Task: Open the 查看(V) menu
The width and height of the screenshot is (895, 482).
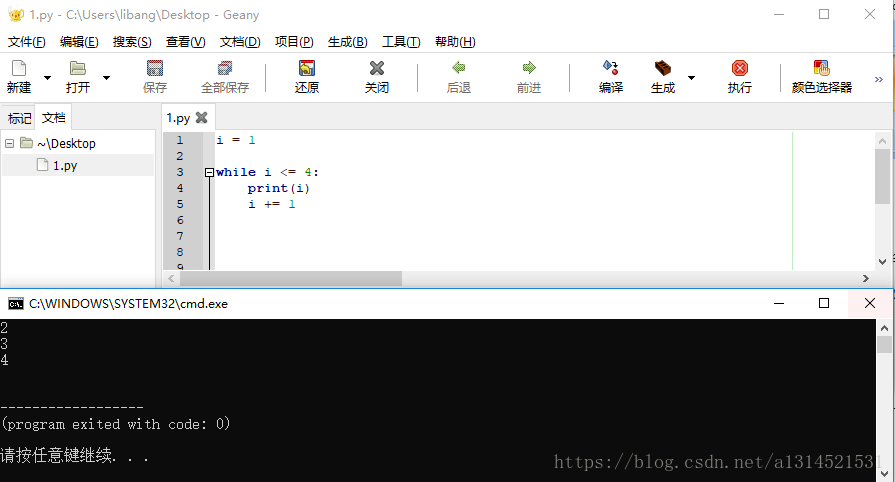Action: click(x=186, y=42)
